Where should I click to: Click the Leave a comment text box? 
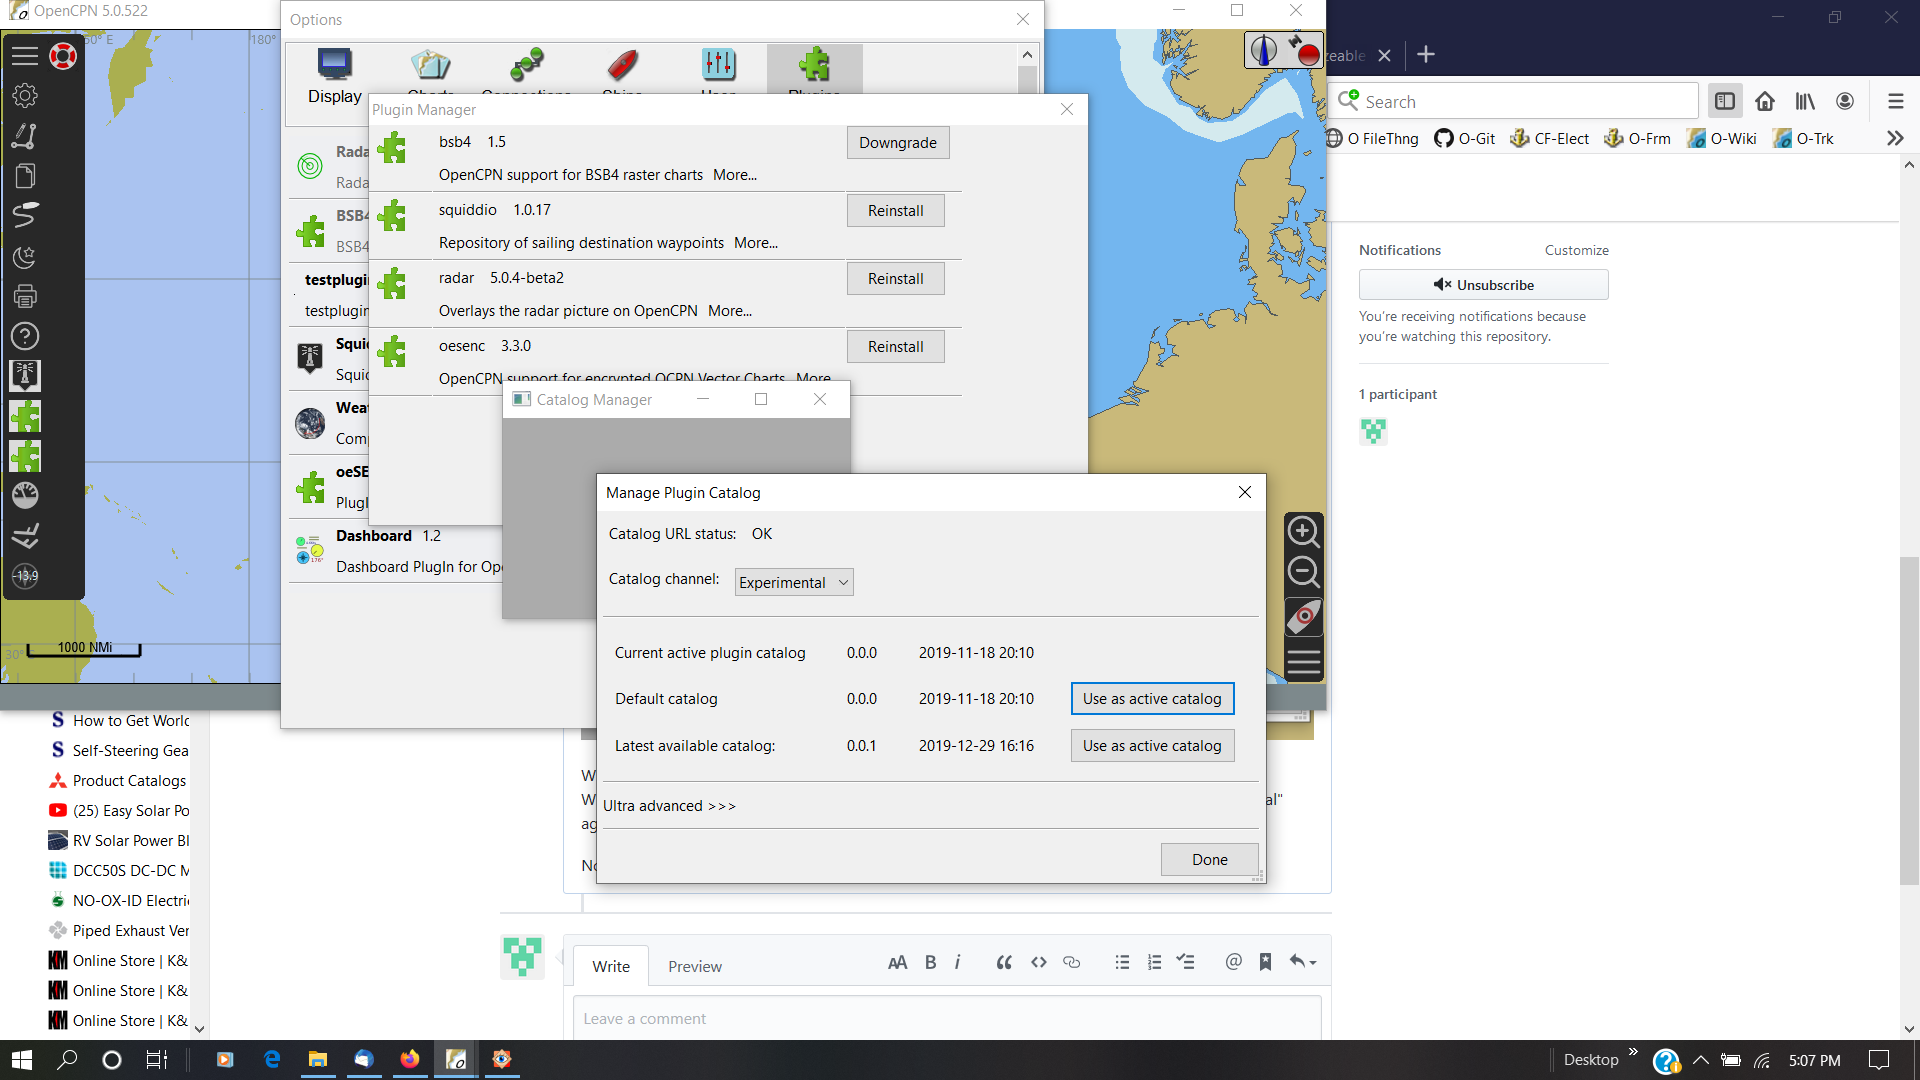click(947, 1018)
